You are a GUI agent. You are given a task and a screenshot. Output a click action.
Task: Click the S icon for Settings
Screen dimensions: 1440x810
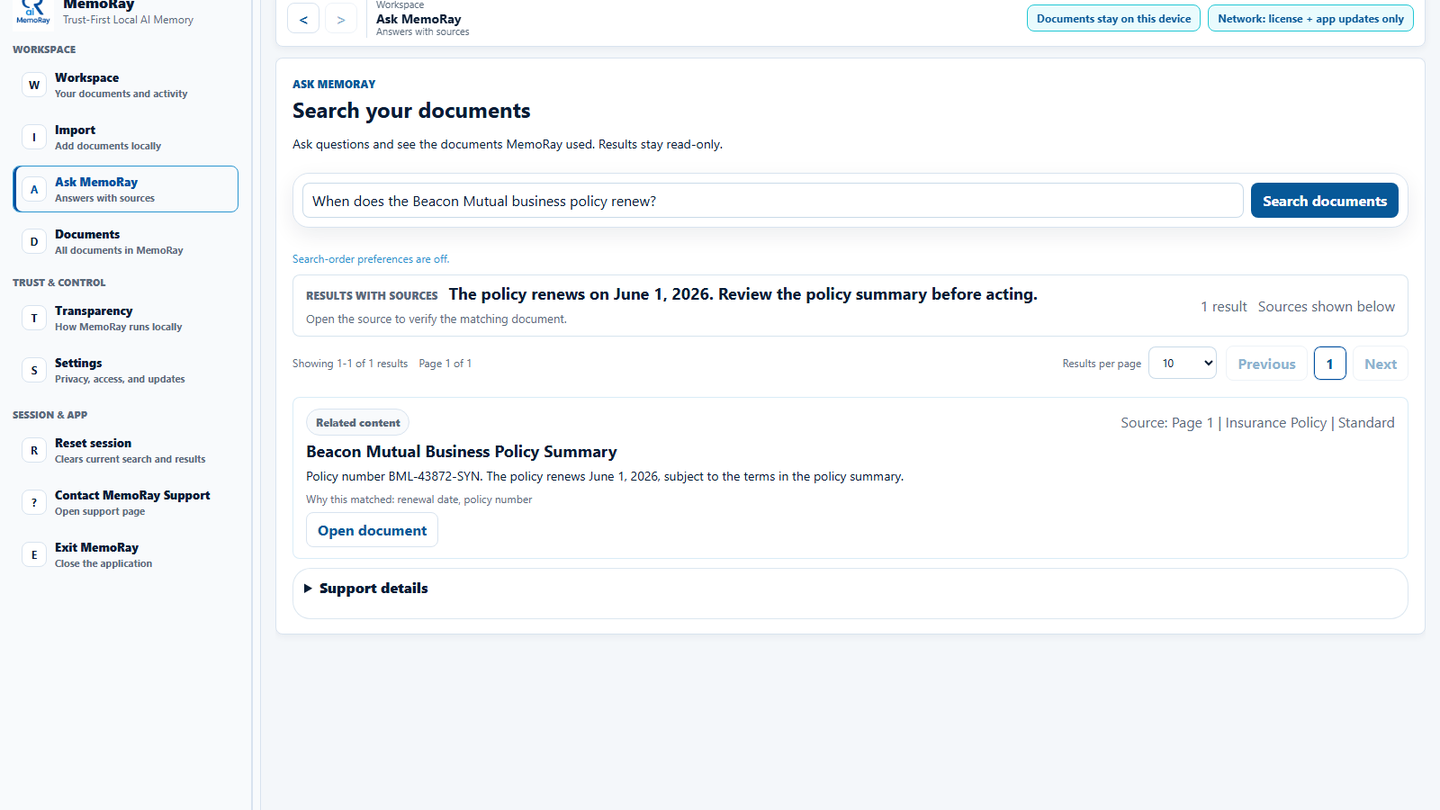pos(34,370)
